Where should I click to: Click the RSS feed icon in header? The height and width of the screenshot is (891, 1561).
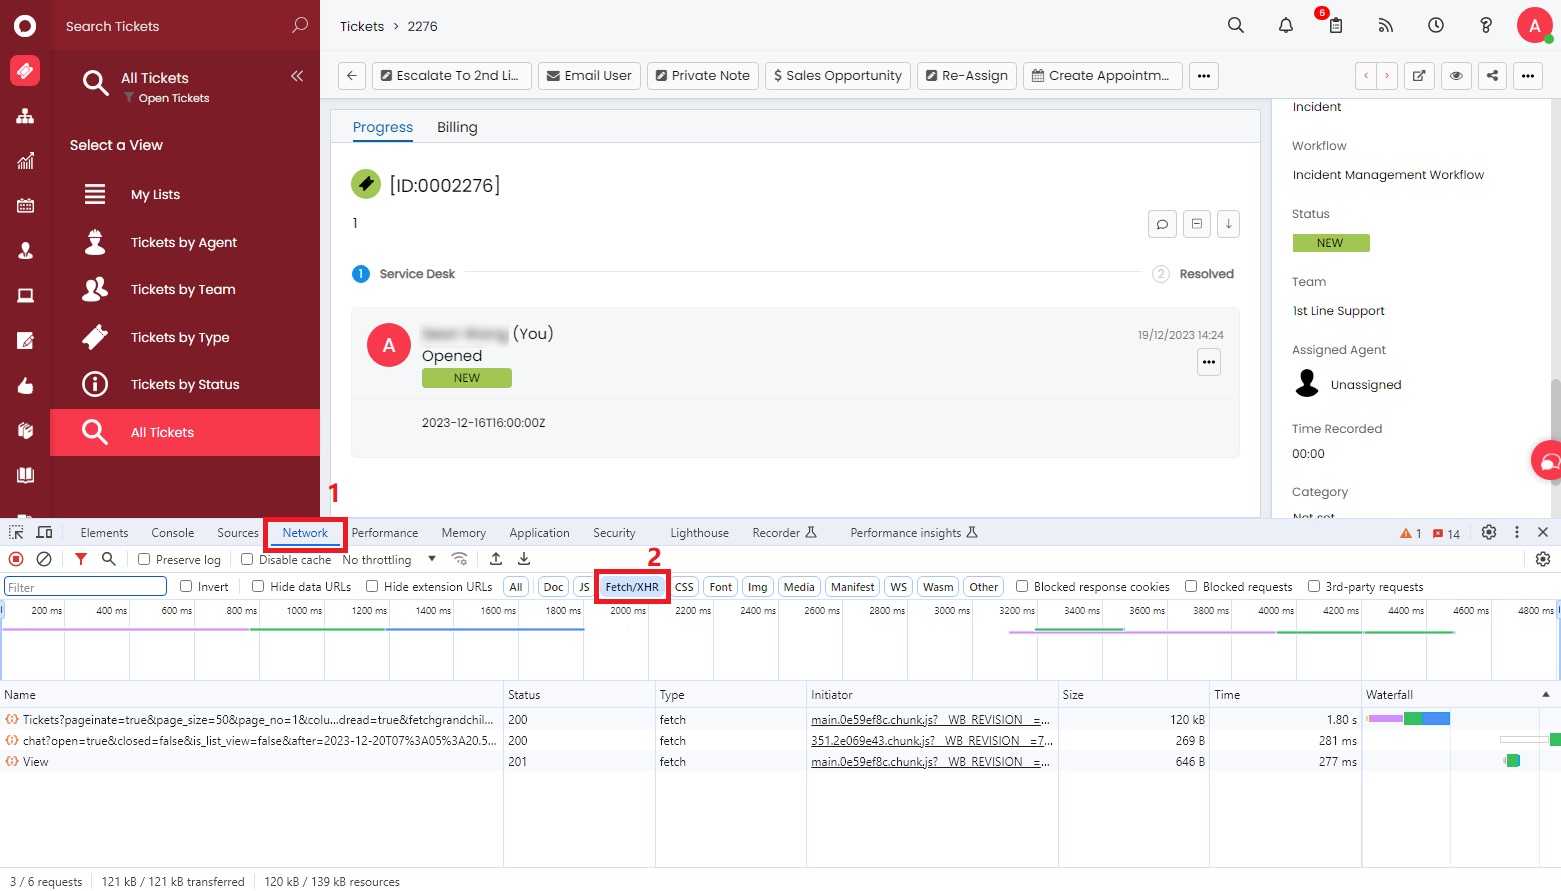click(x=1385, y=26)
